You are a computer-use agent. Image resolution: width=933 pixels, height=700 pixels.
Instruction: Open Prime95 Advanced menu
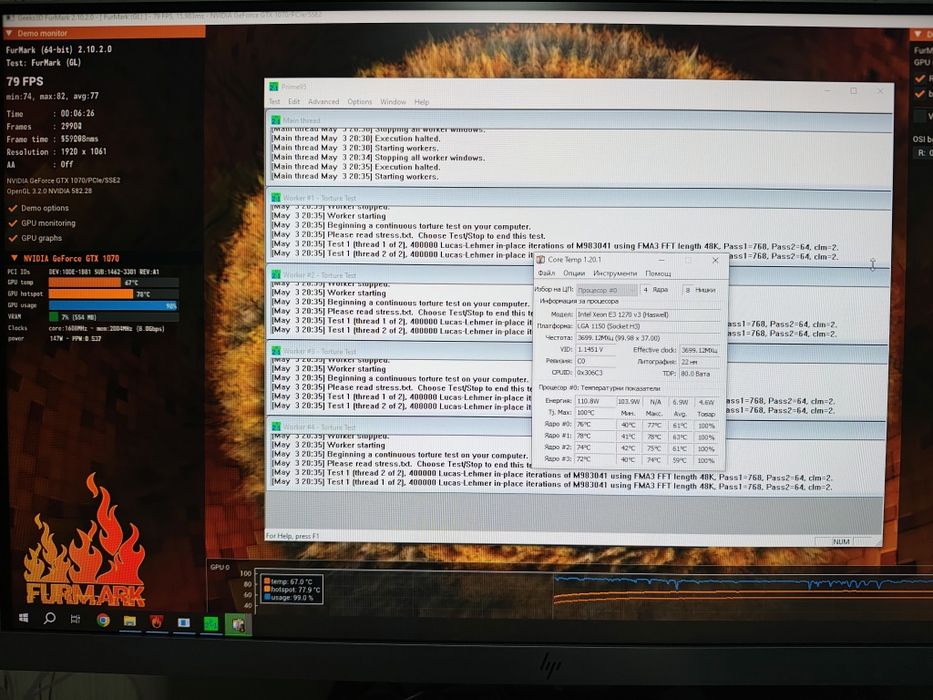tap(323, 102)
